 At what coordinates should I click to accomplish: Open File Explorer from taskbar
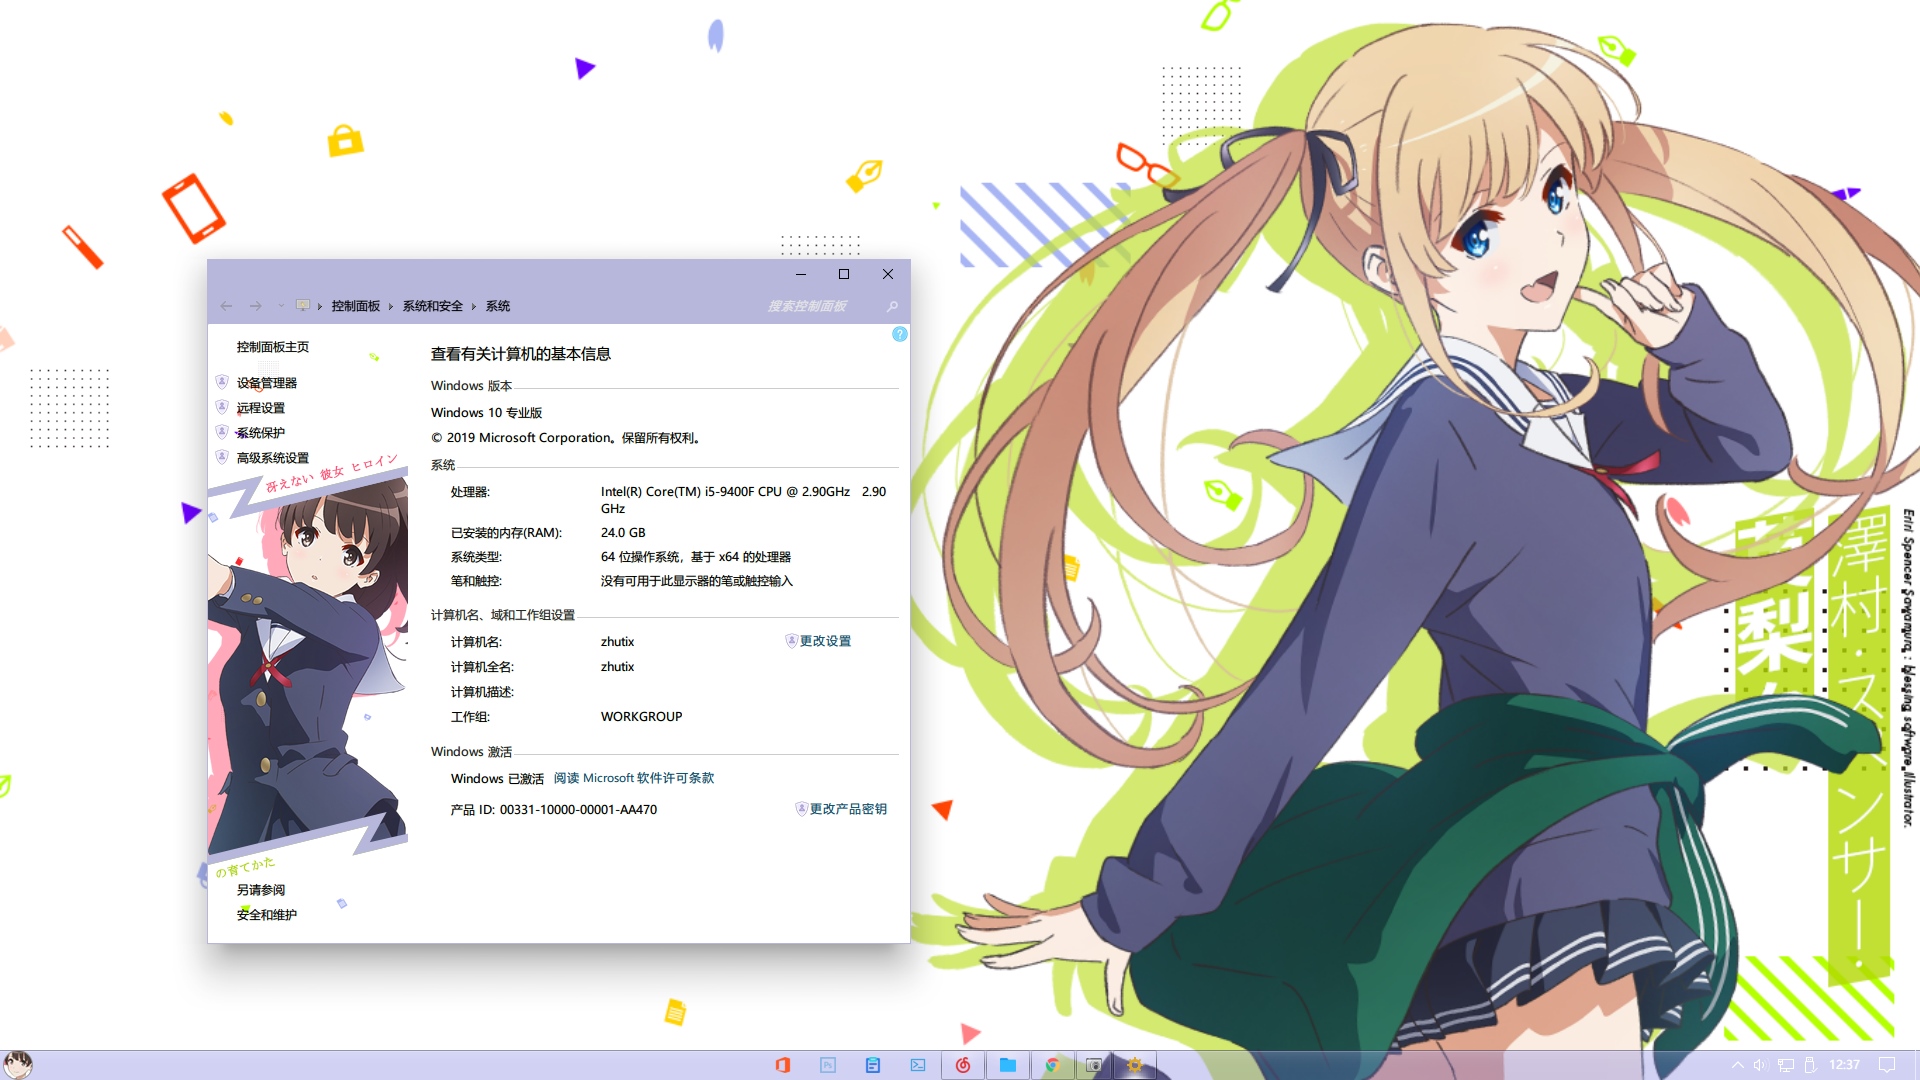[1008, 1065]
